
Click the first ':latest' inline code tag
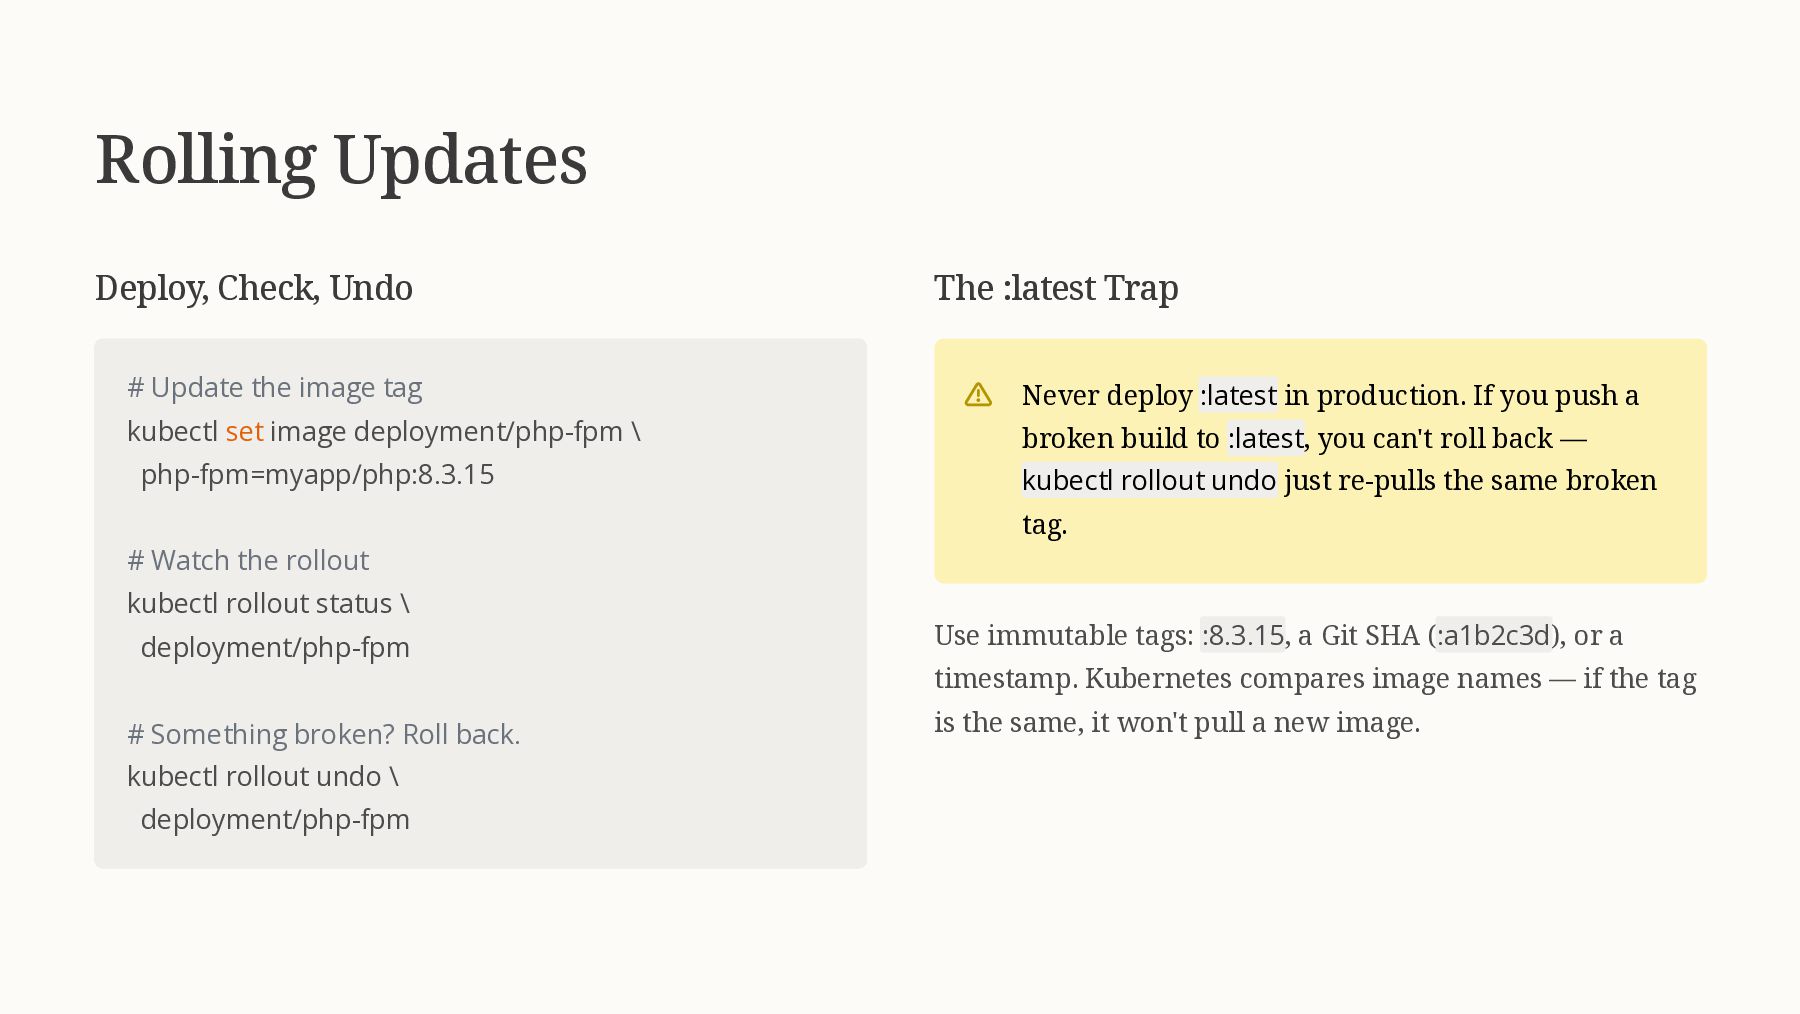pyautogui.click(x=1238, y=395)
